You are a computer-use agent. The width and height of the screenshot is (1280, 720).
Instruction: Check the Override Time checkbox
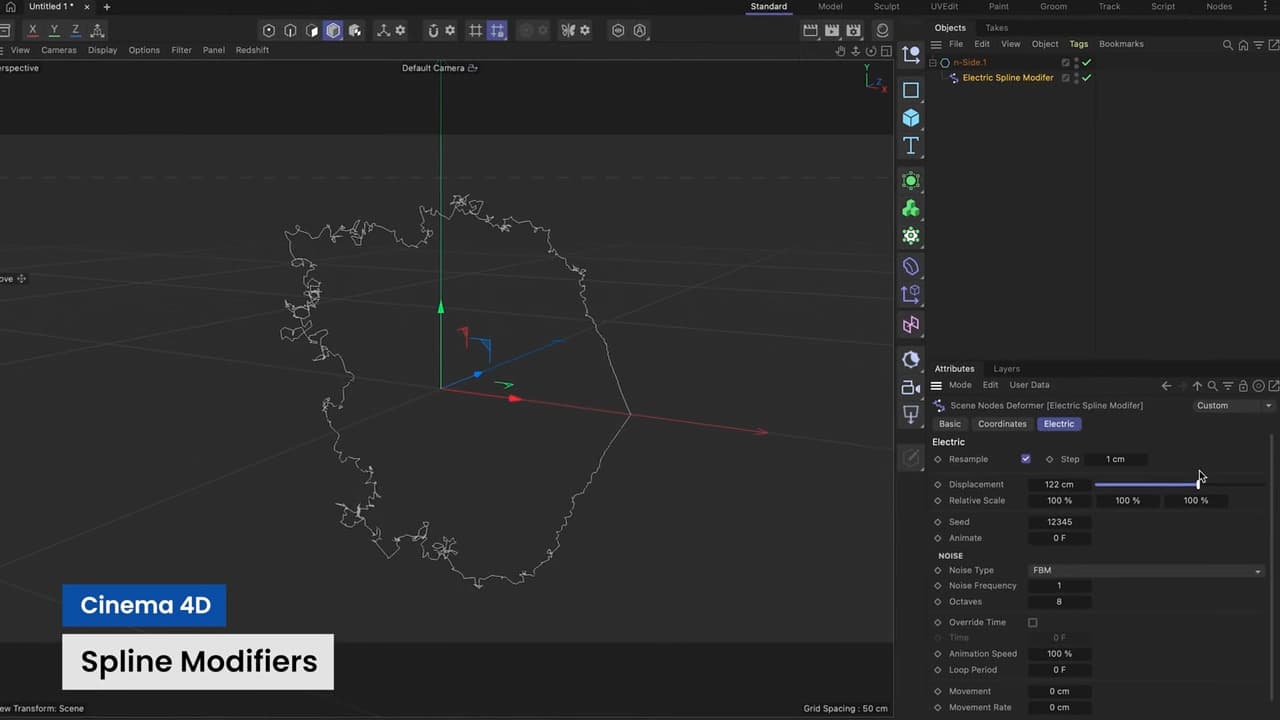point(1033,622)
